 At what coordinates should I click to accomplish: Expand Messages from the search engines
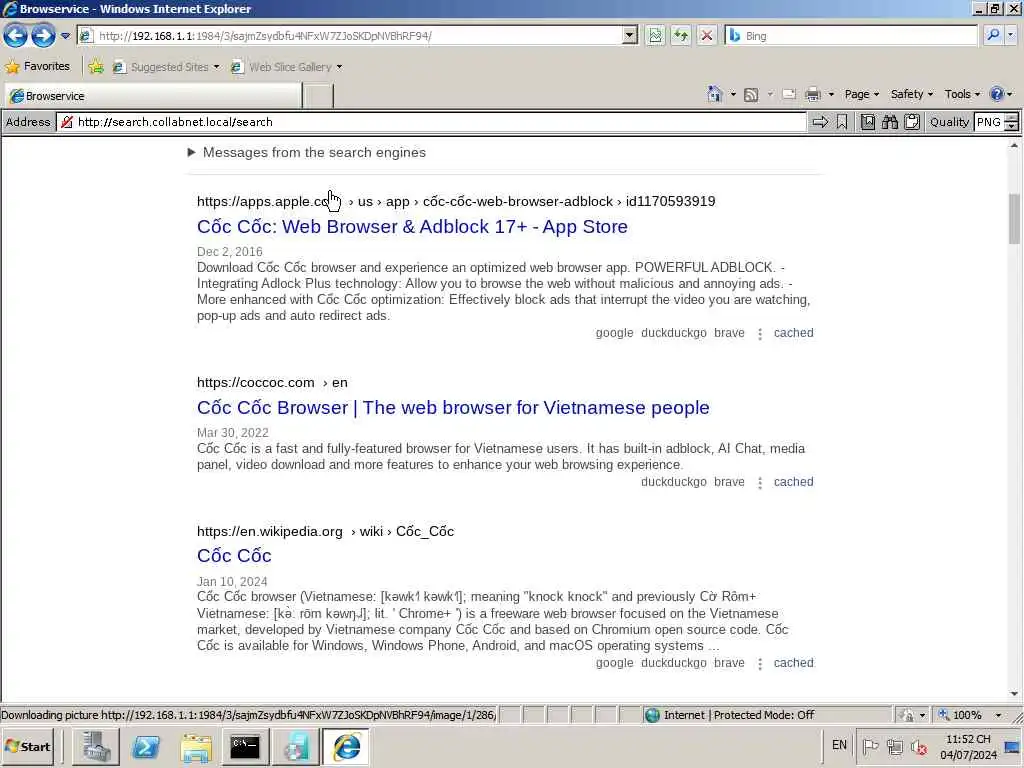[307, 152]
